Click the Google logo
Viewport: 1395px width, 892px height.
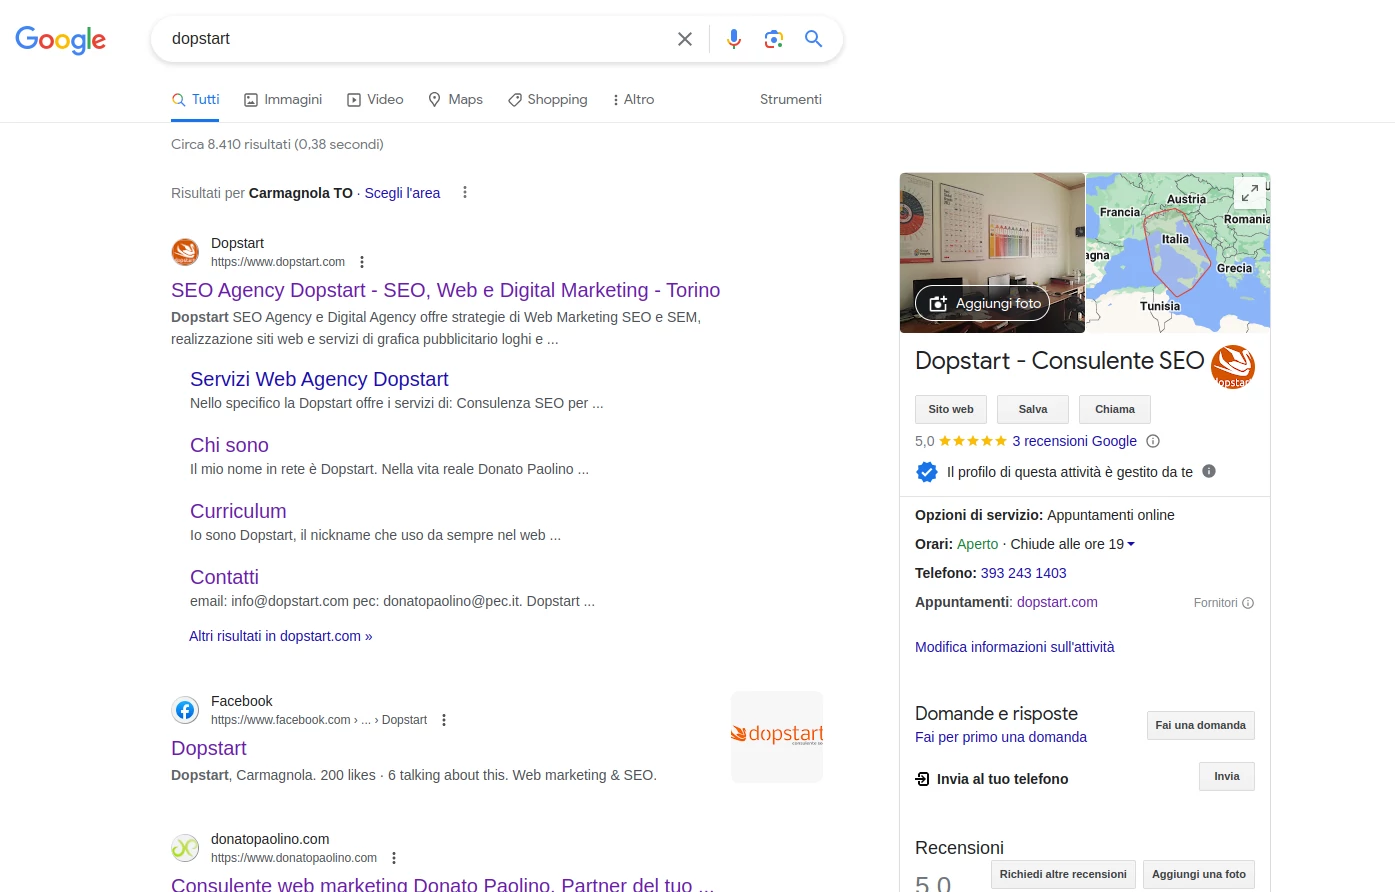(x=60, y=39)
